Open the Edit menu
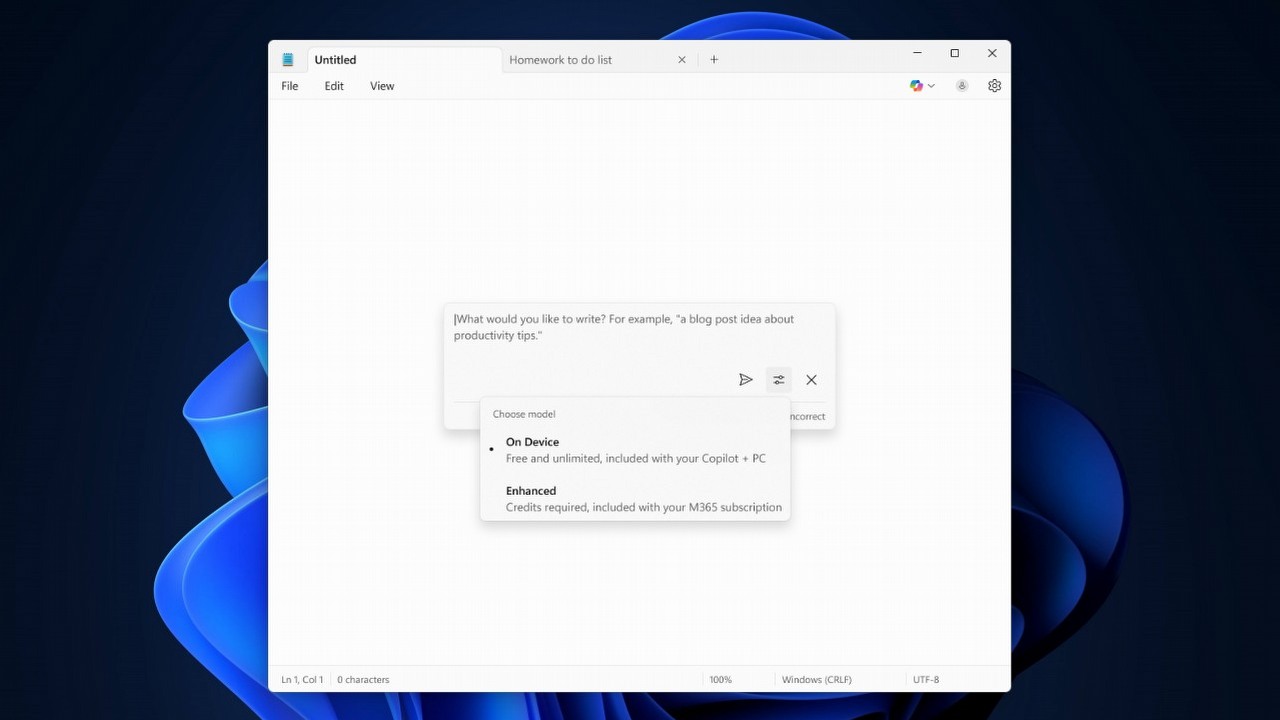This screenshot has width=1280, height=720. 334,86
